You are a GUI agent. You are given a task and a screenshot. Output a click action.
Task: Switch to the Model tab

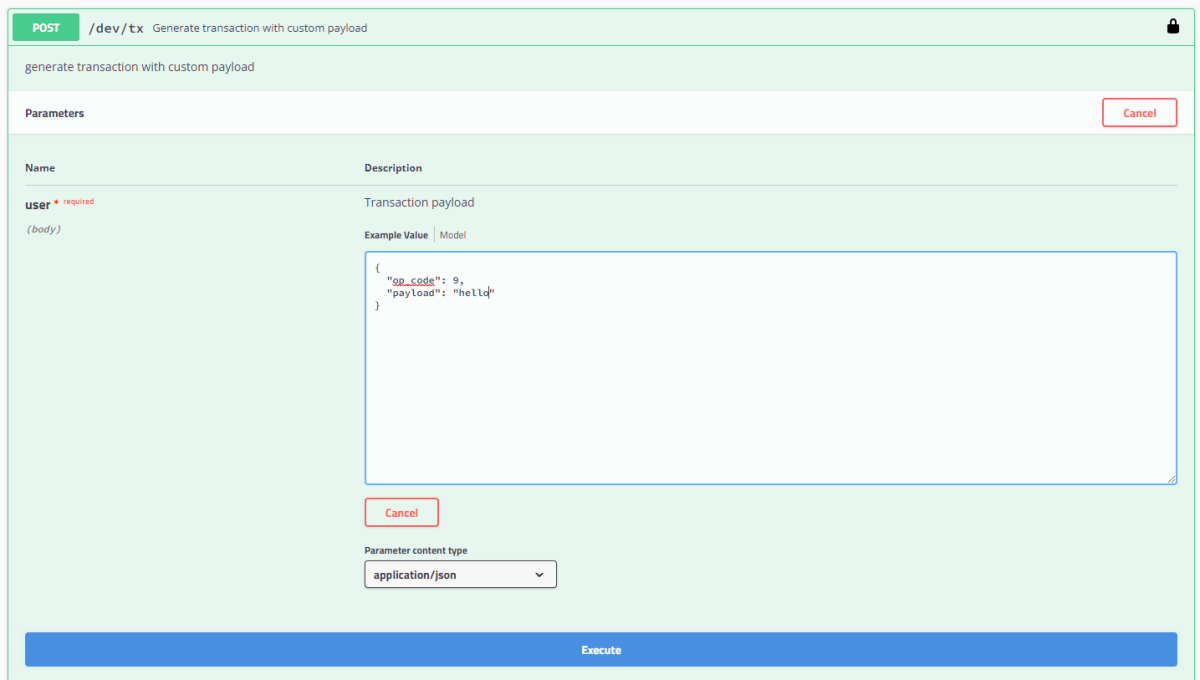point(453,235)
